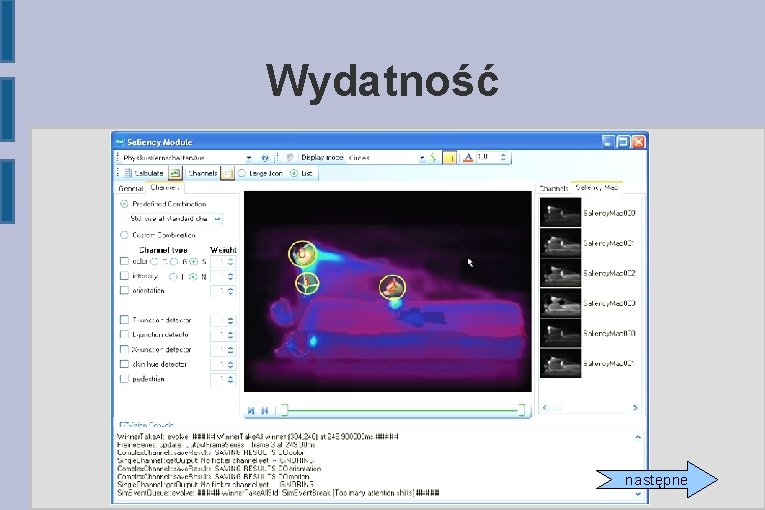This screenshot has height=510, width=765.
Task: Click the help question-mark icon in the toolbar
Action: pos(265,158)
